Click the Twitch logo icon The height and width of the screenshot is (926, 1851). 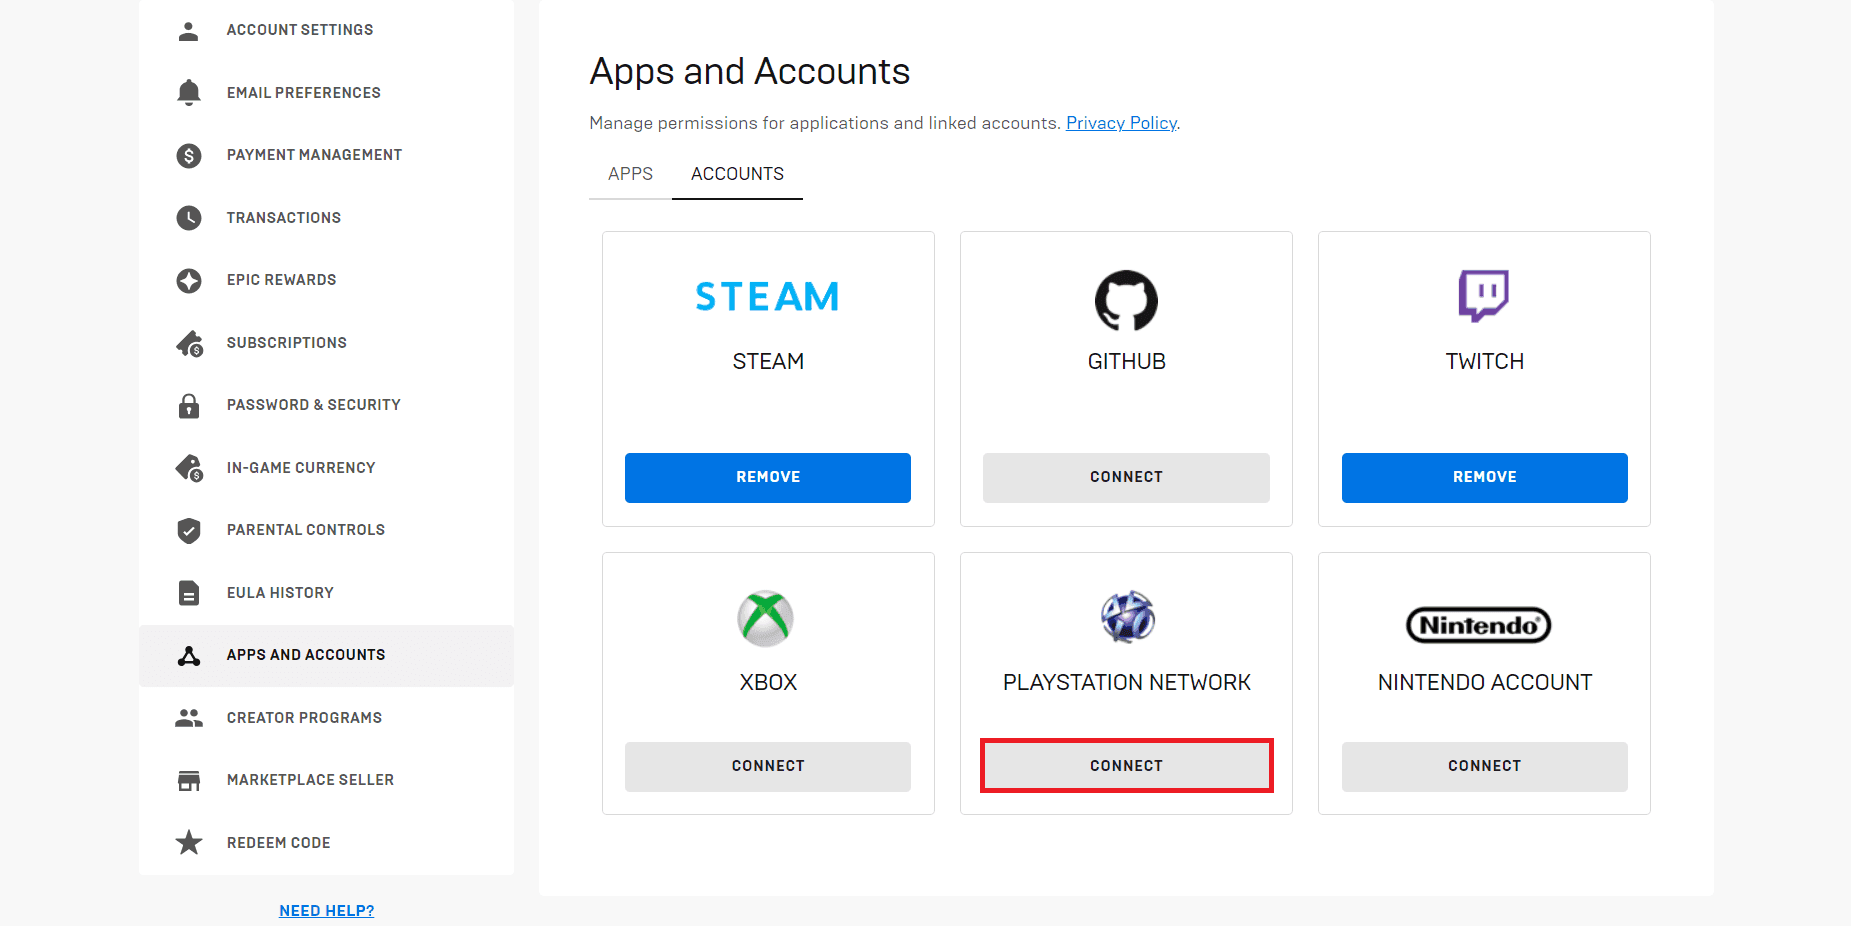coord(1484,296)
